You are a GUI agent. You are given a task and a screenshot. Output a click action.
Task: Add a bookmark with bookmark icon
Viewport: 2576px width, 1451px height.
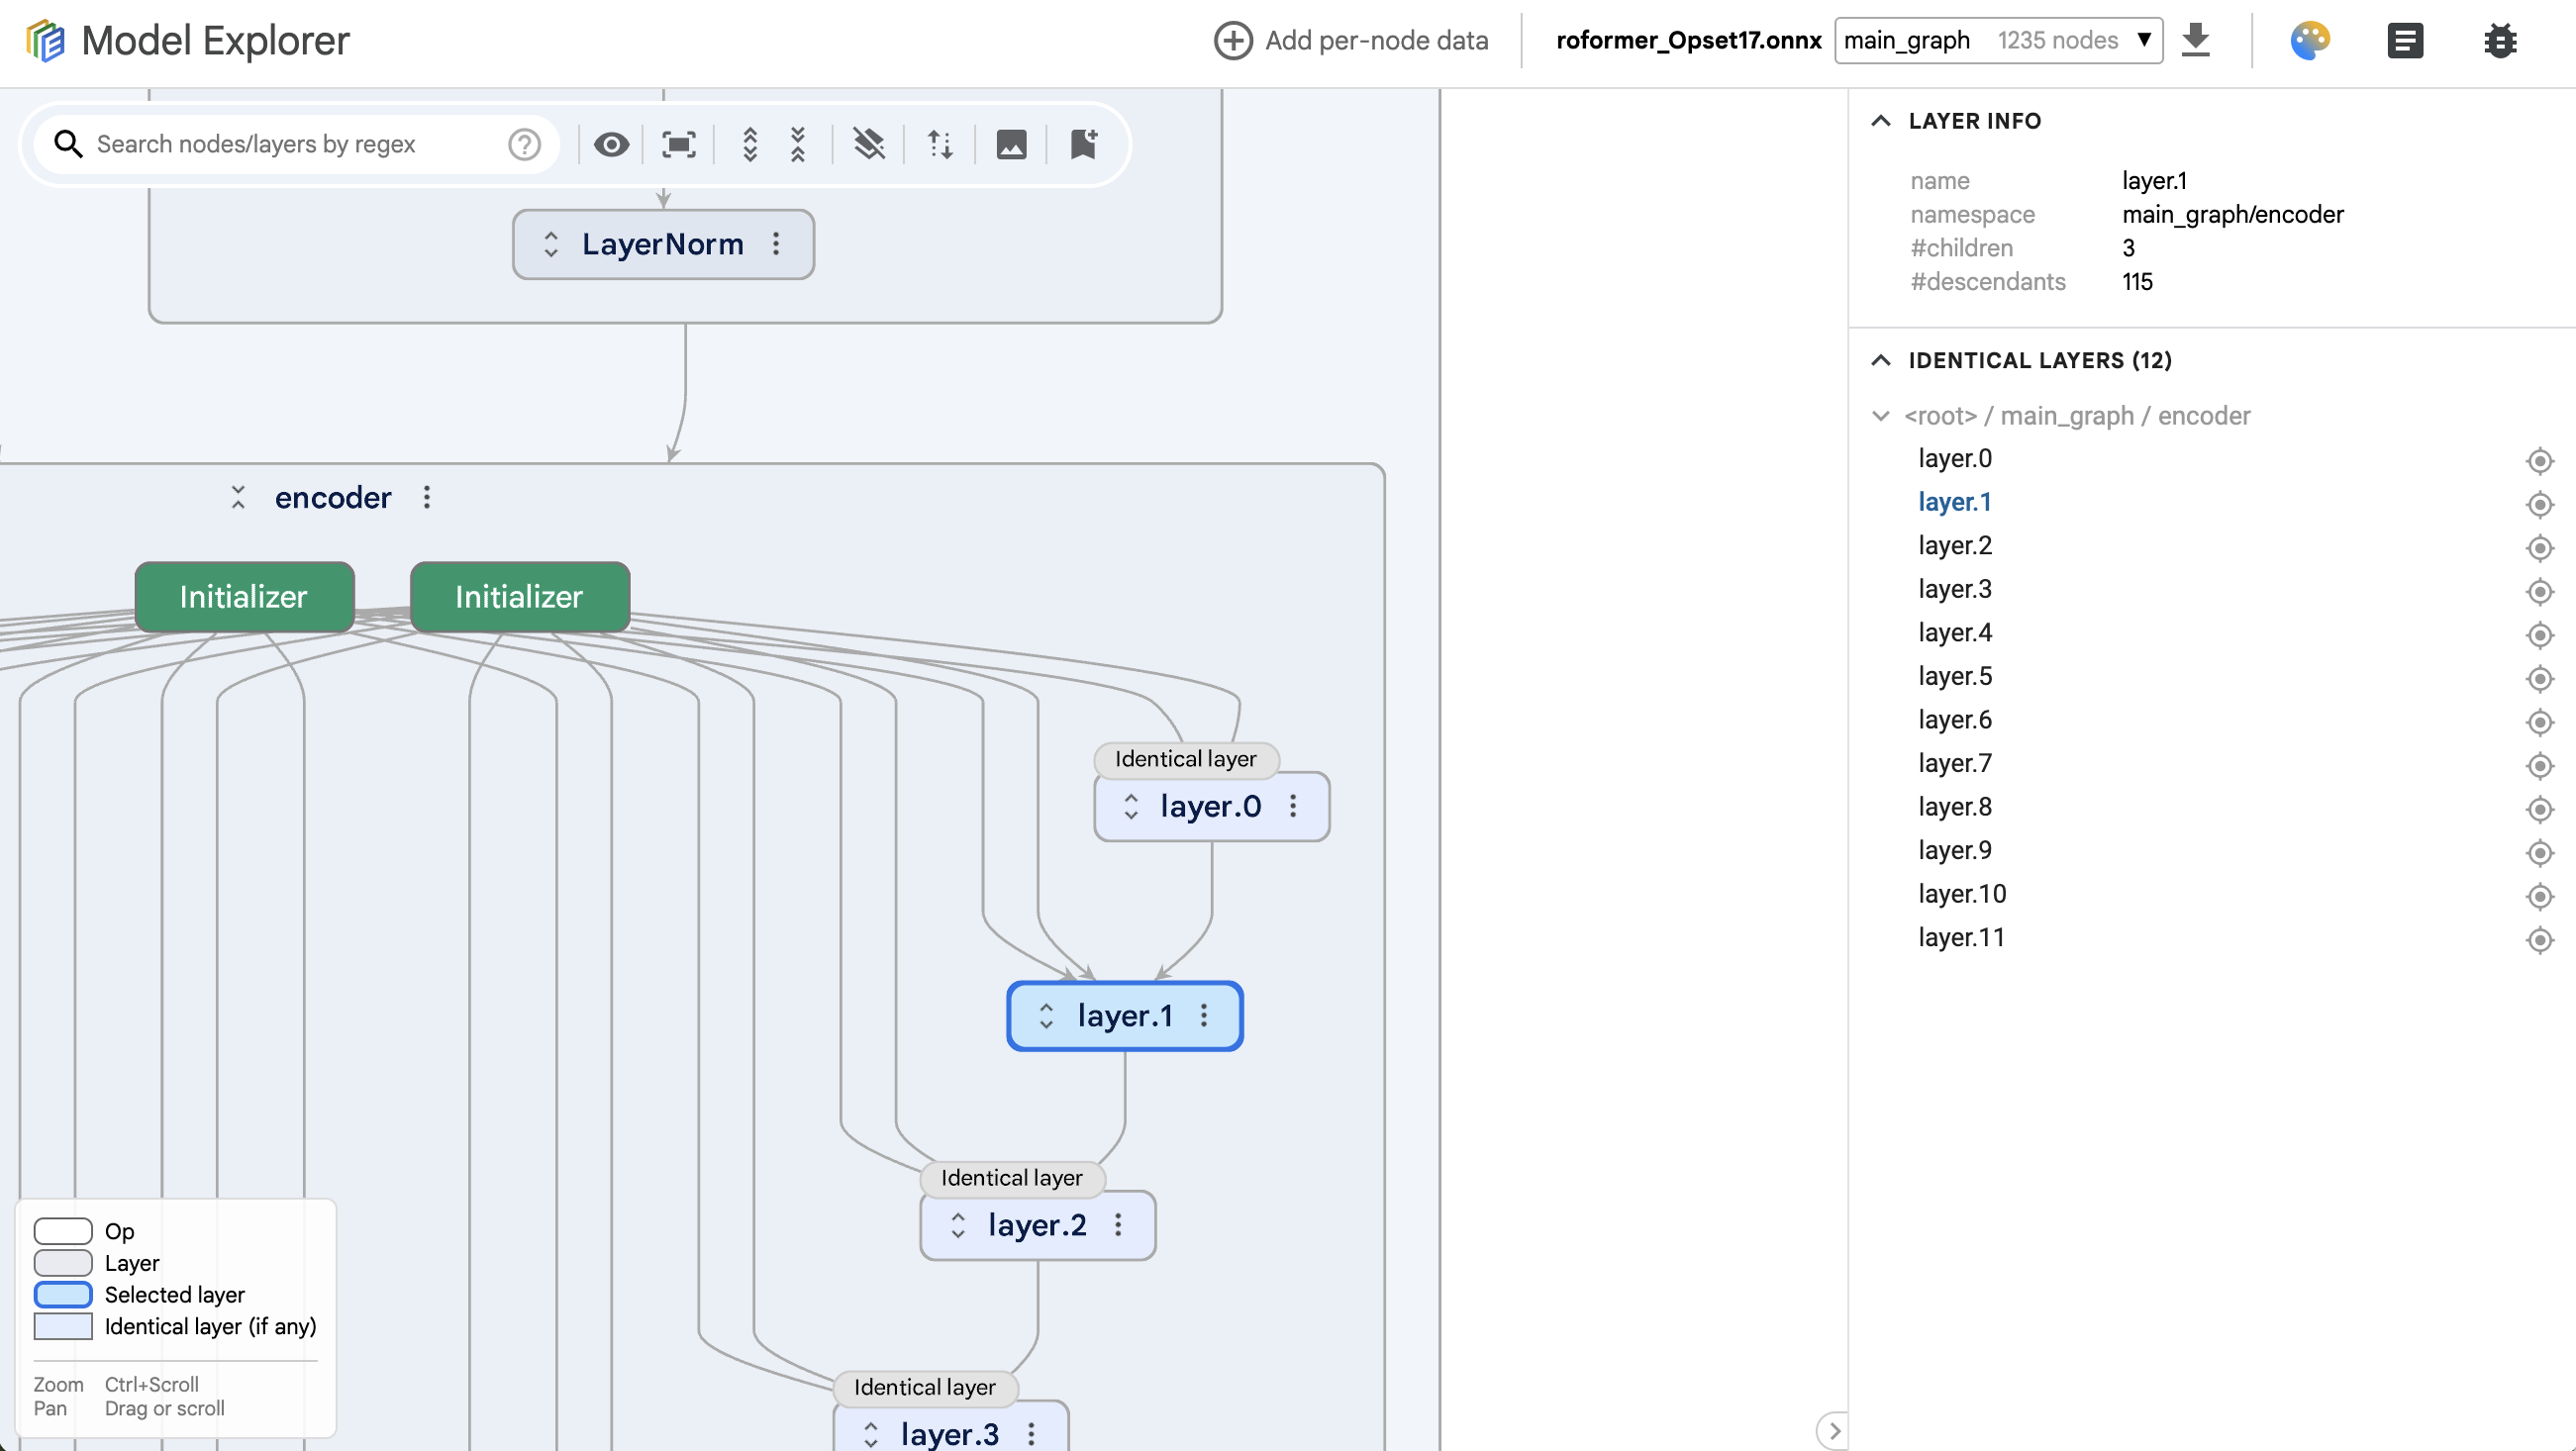[1083, 144]
